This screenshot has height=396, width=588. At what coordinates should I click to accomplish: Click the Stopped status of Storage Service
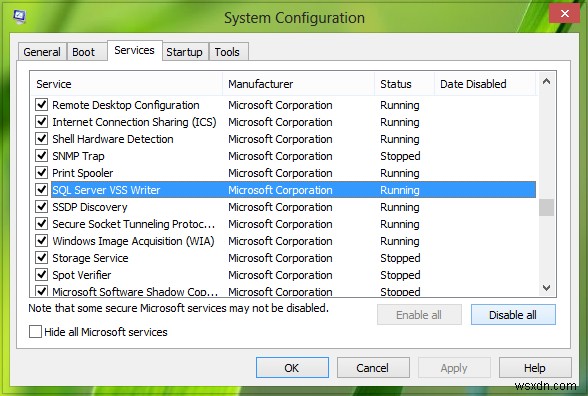400,258
